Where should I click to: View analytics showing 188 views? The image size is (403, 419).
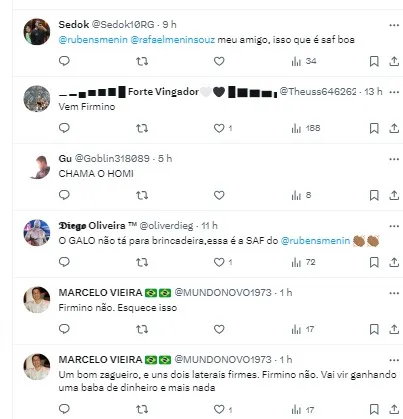click(306, 128)
